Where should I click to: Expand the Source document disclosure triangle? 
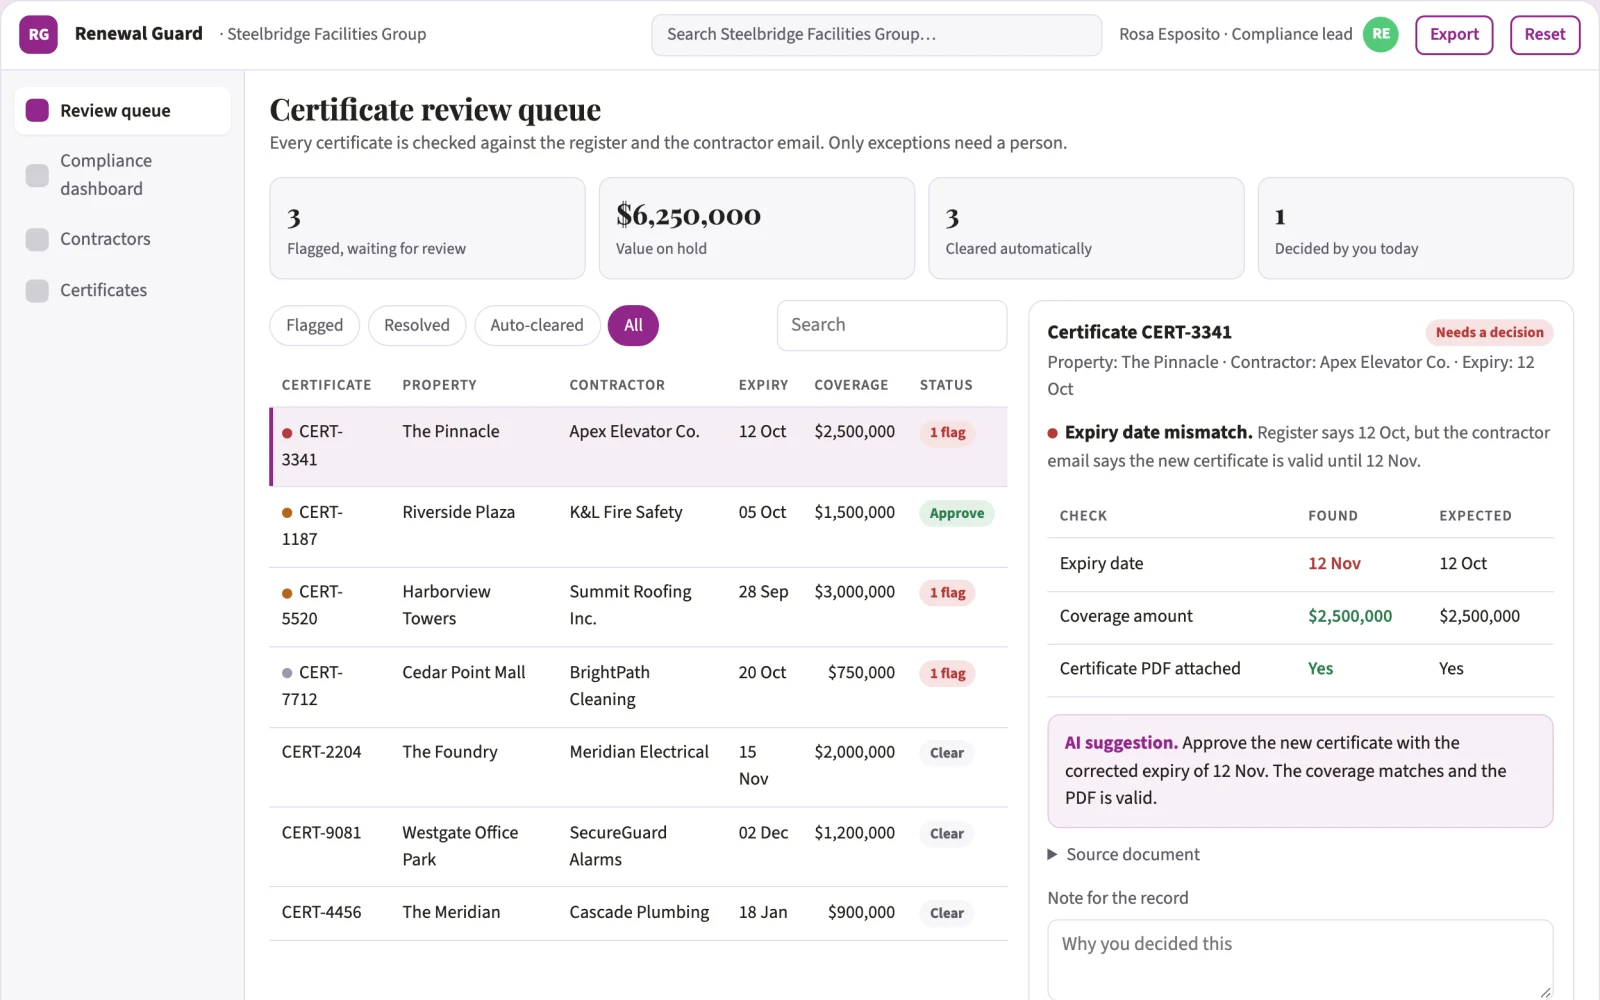pyautogui.click(x=1052, y=854)
